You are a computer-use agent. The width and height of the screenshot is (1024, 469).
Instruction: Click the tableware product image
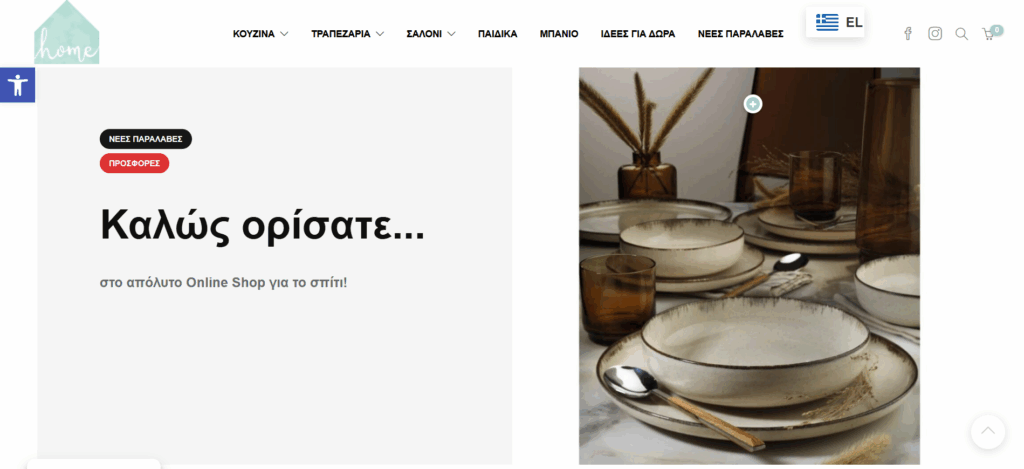pos(749,266)
